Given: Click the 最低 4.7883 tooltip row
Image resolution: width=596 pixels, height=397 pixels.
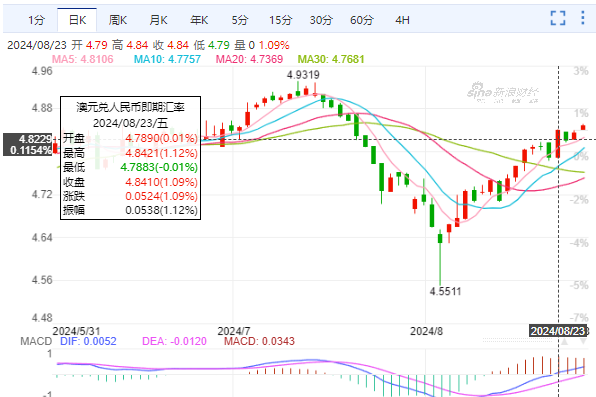Looking at the screenshot, I should pyautogui.click(x=130, y=167).
